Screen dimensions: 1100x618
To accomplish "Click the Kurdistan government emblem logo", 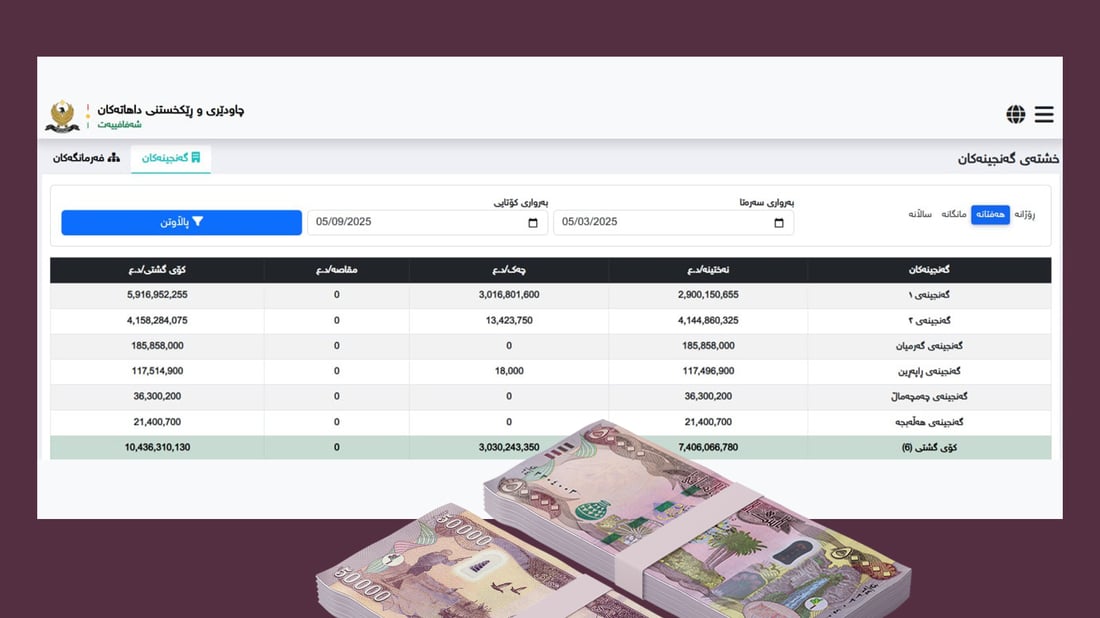I will (62, 116).
